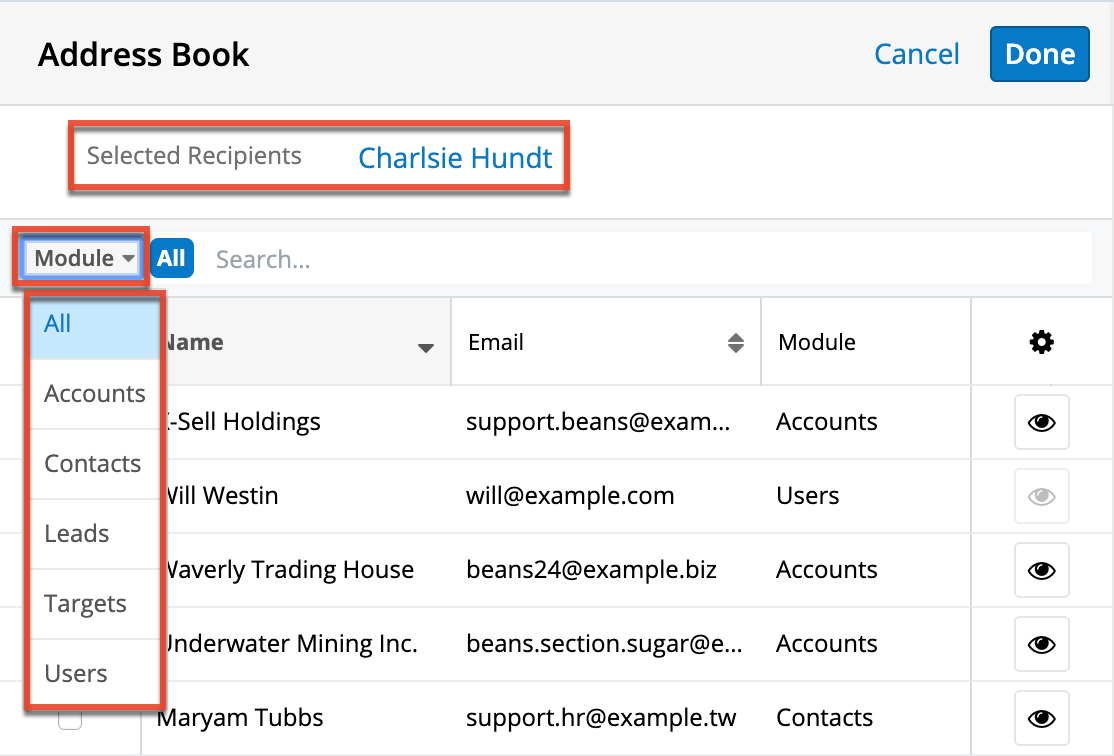Click the Done button

1040,54
